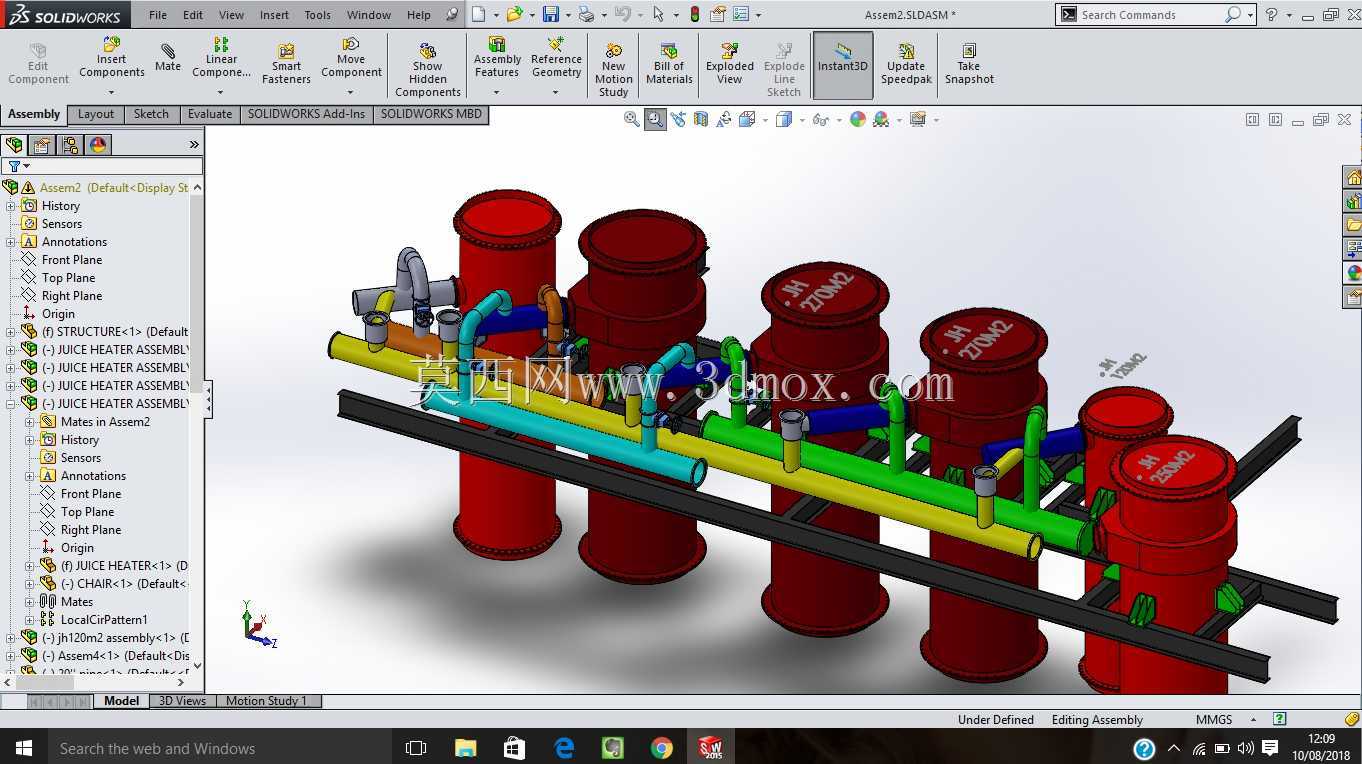Click Update Speedpak
The image size is (1362, 764).
[906, 64]
